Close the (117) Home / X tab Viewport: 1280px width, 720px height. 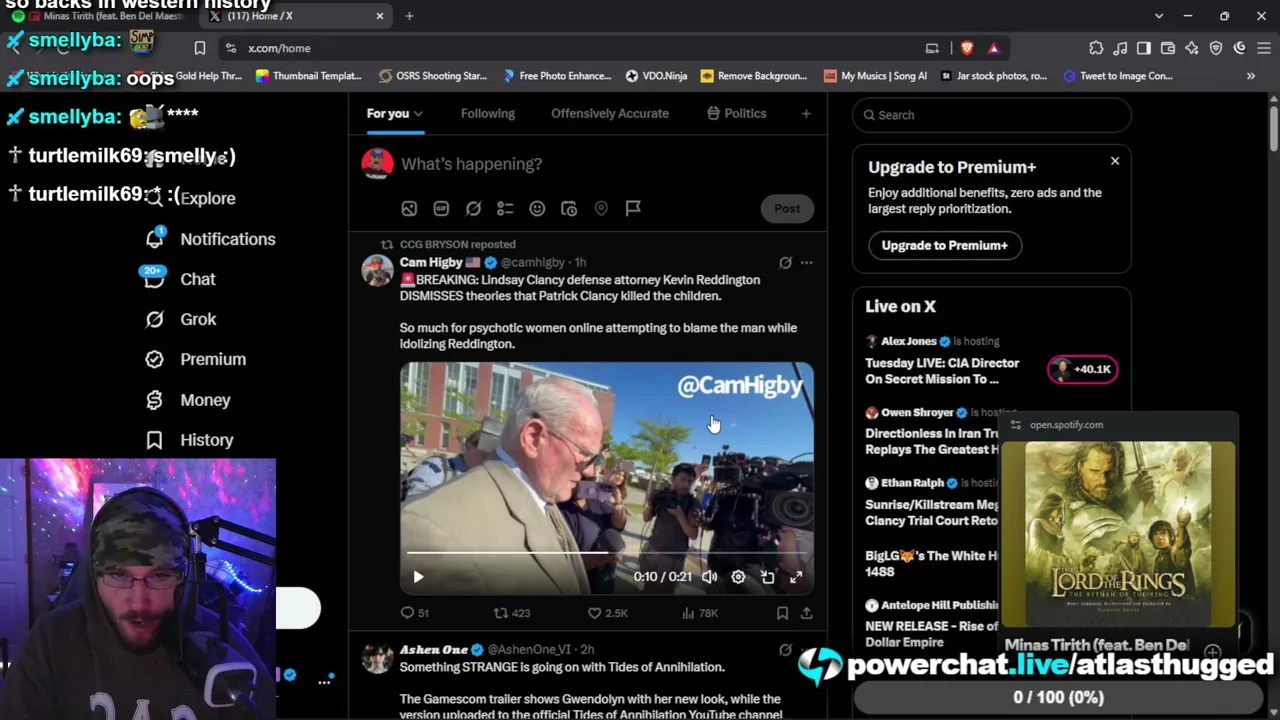coord(380,16)
